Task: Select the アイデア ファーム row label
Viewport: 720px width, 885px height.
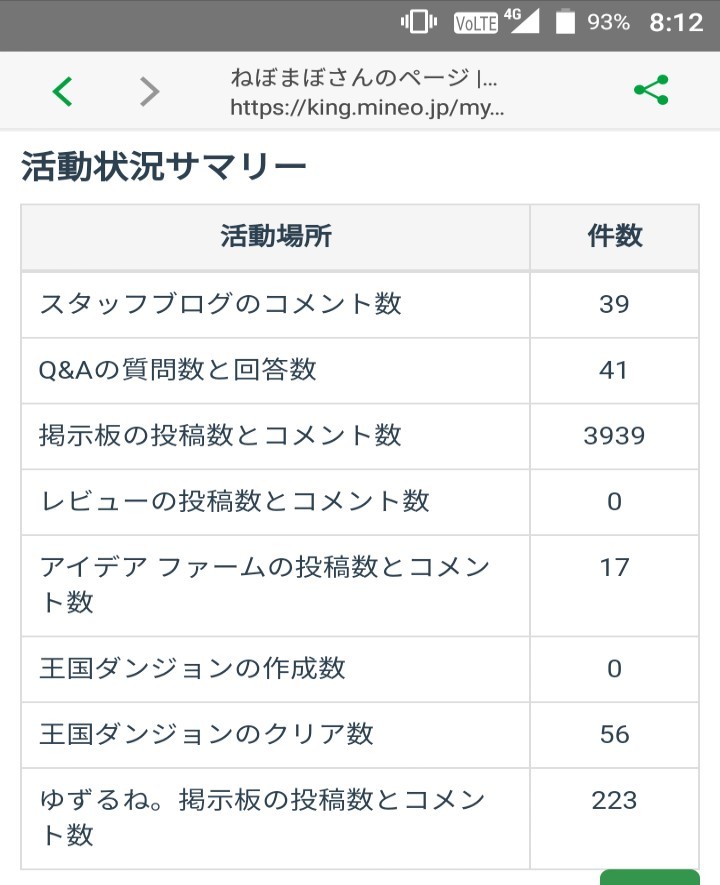Action: pos(265,584)
